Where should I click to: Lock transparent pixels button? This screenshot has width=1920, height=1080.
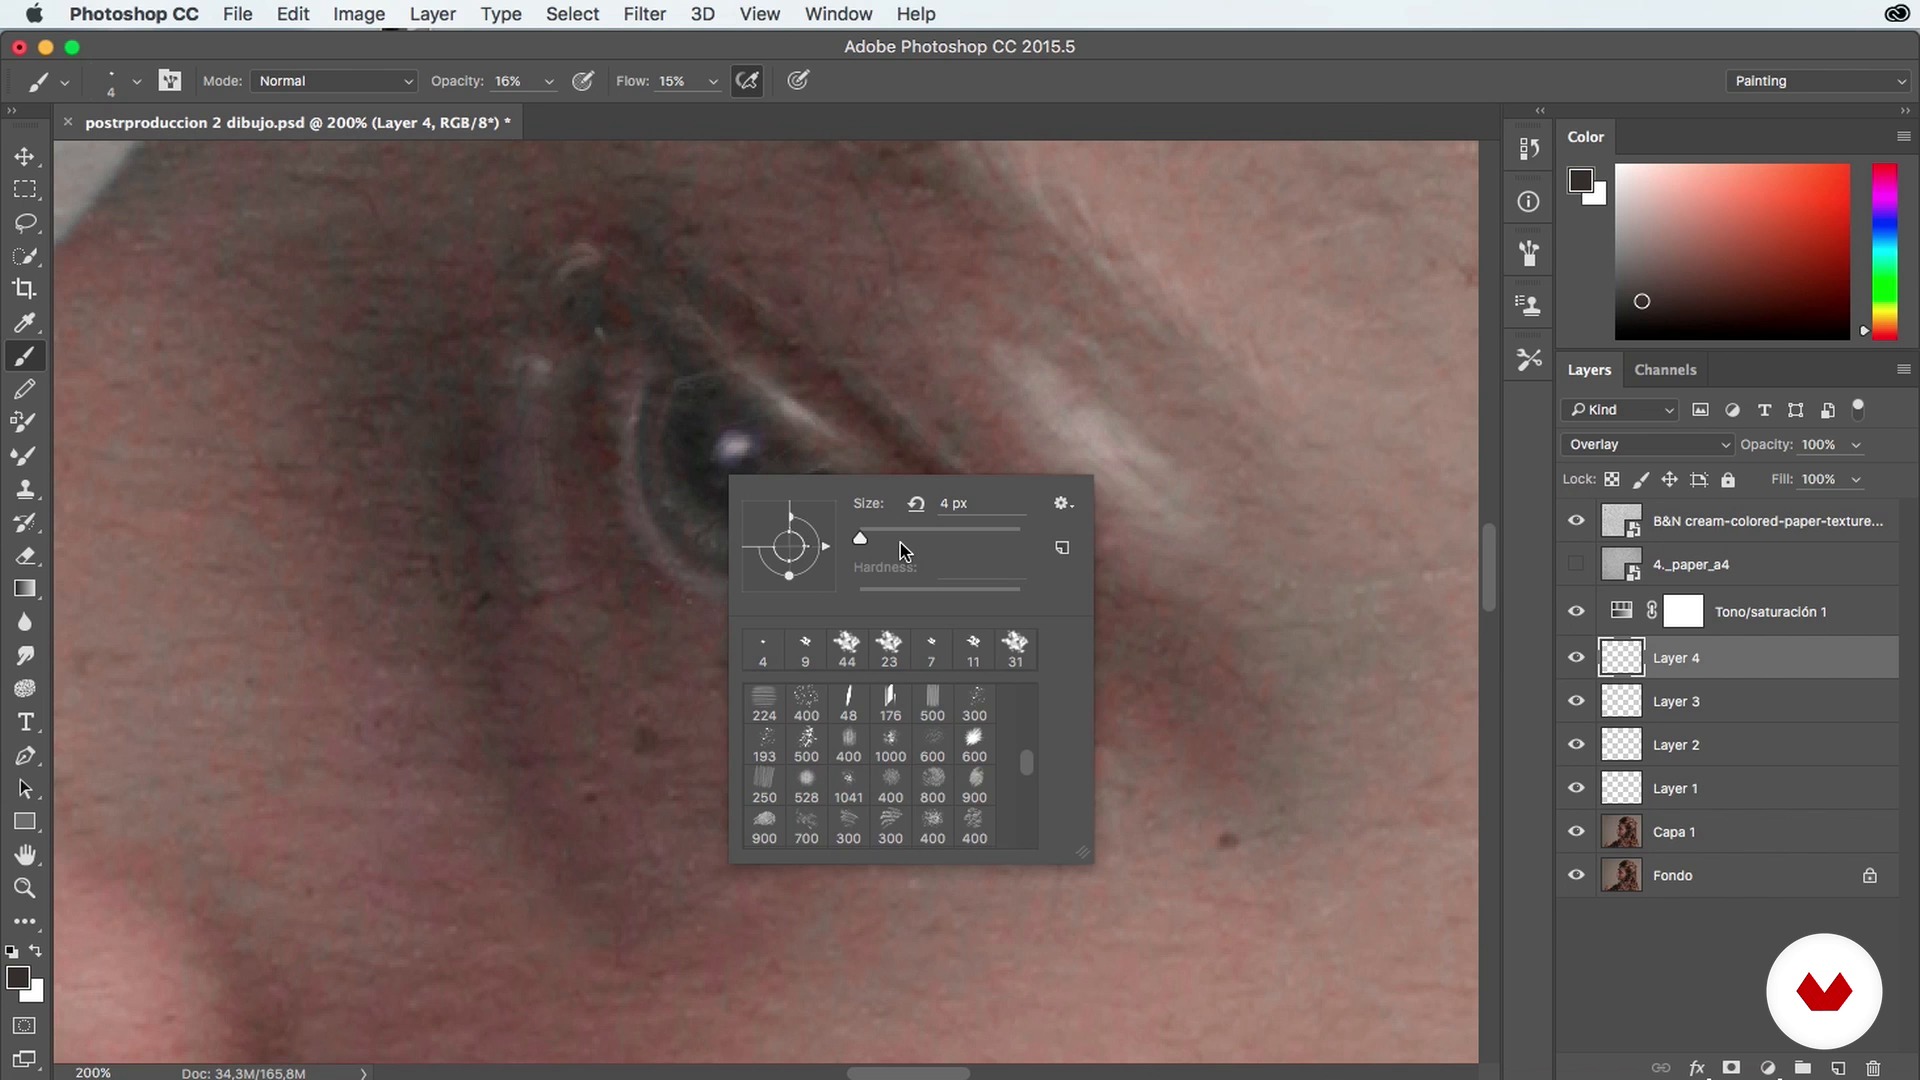1612,479
